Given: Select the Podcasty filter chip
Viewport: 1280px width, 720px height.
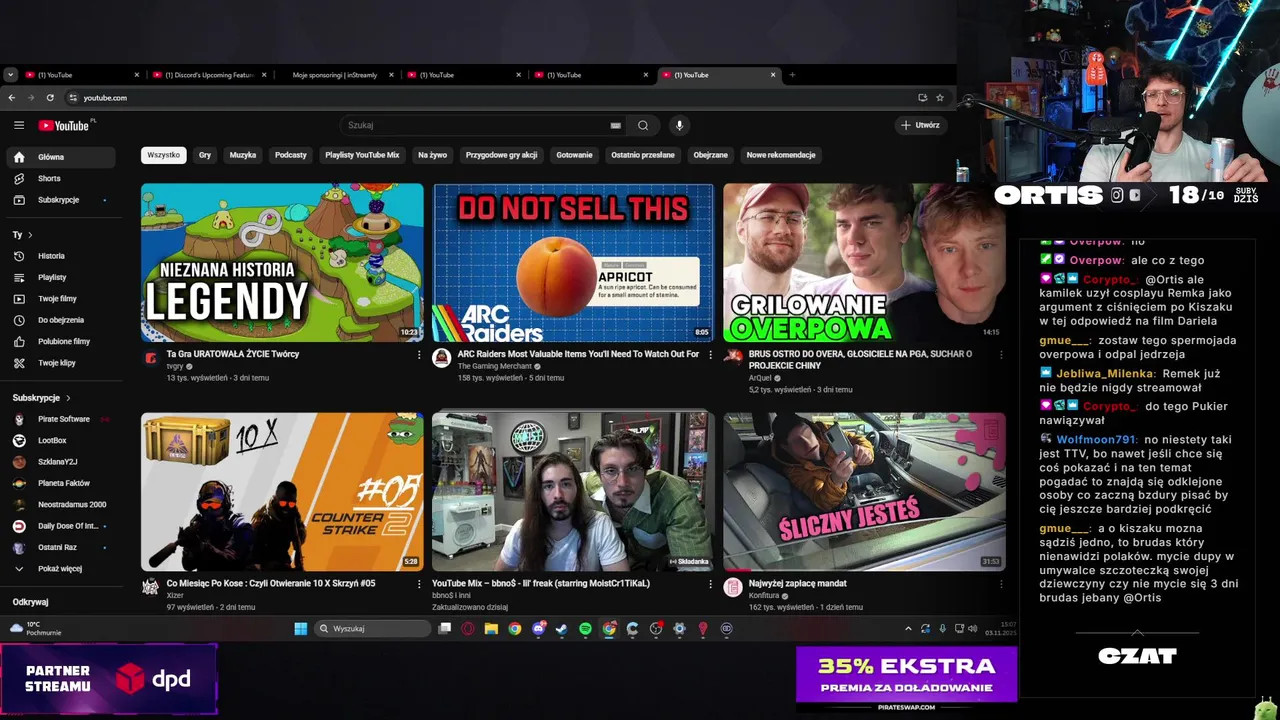Looking at the screenshot, I should pos(291,155).
